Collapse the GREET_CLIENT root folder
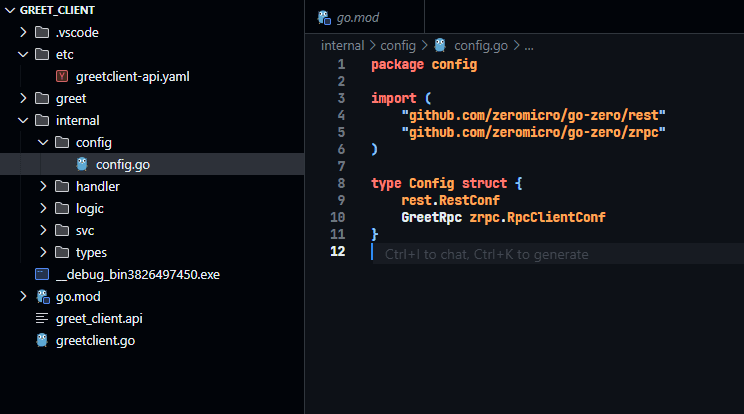The height and width of the screenshot is (414, 744). [10, 10]
